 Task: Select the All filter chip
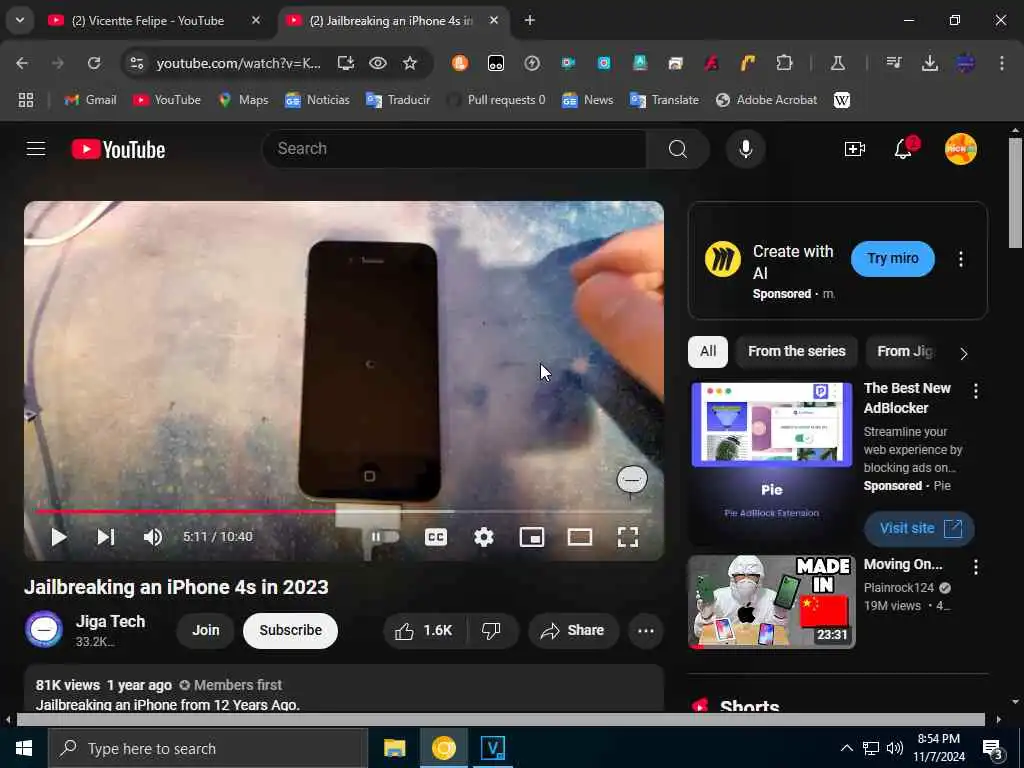point(708,351)
